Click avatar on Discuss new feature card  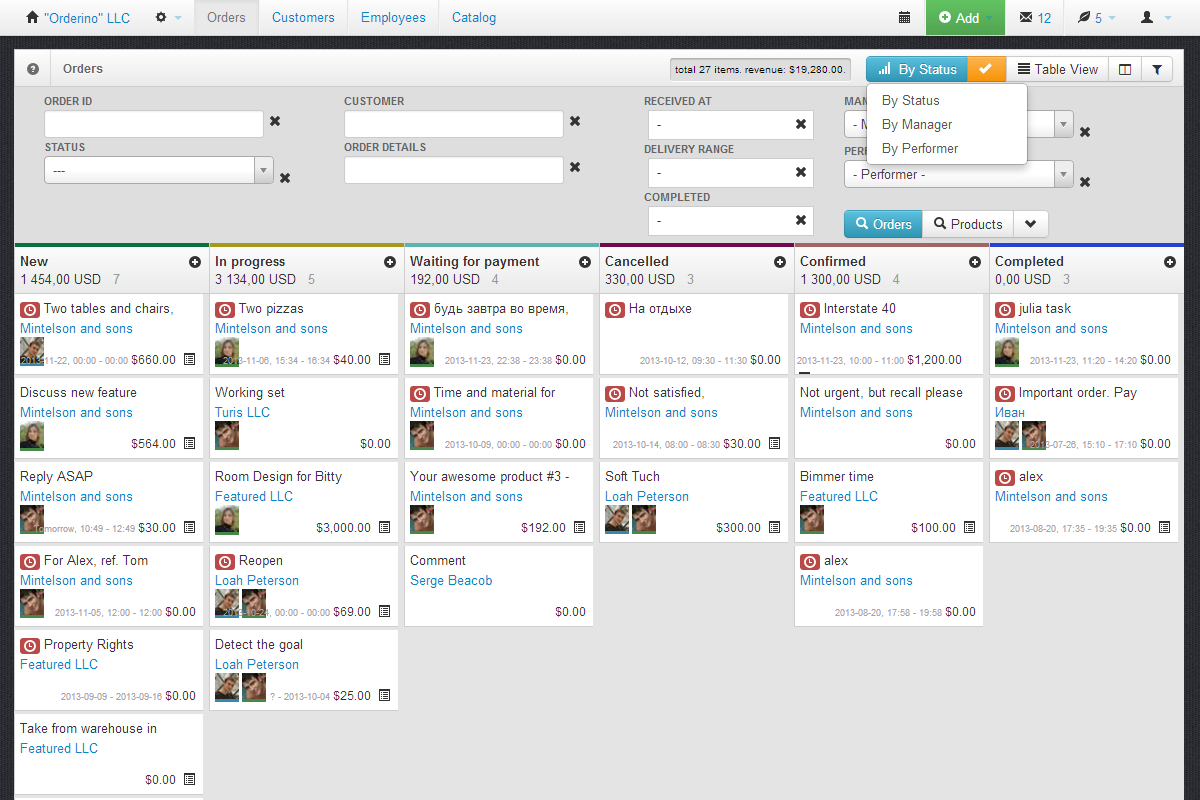click(32, 435)
